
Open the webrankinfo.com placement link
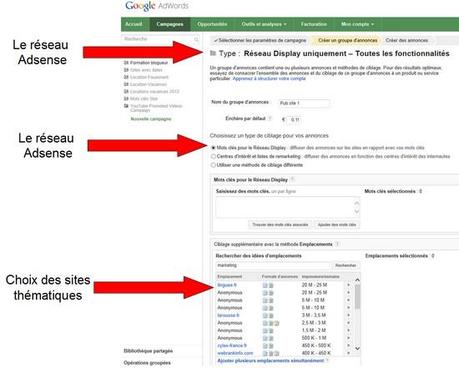coord(235,353)
